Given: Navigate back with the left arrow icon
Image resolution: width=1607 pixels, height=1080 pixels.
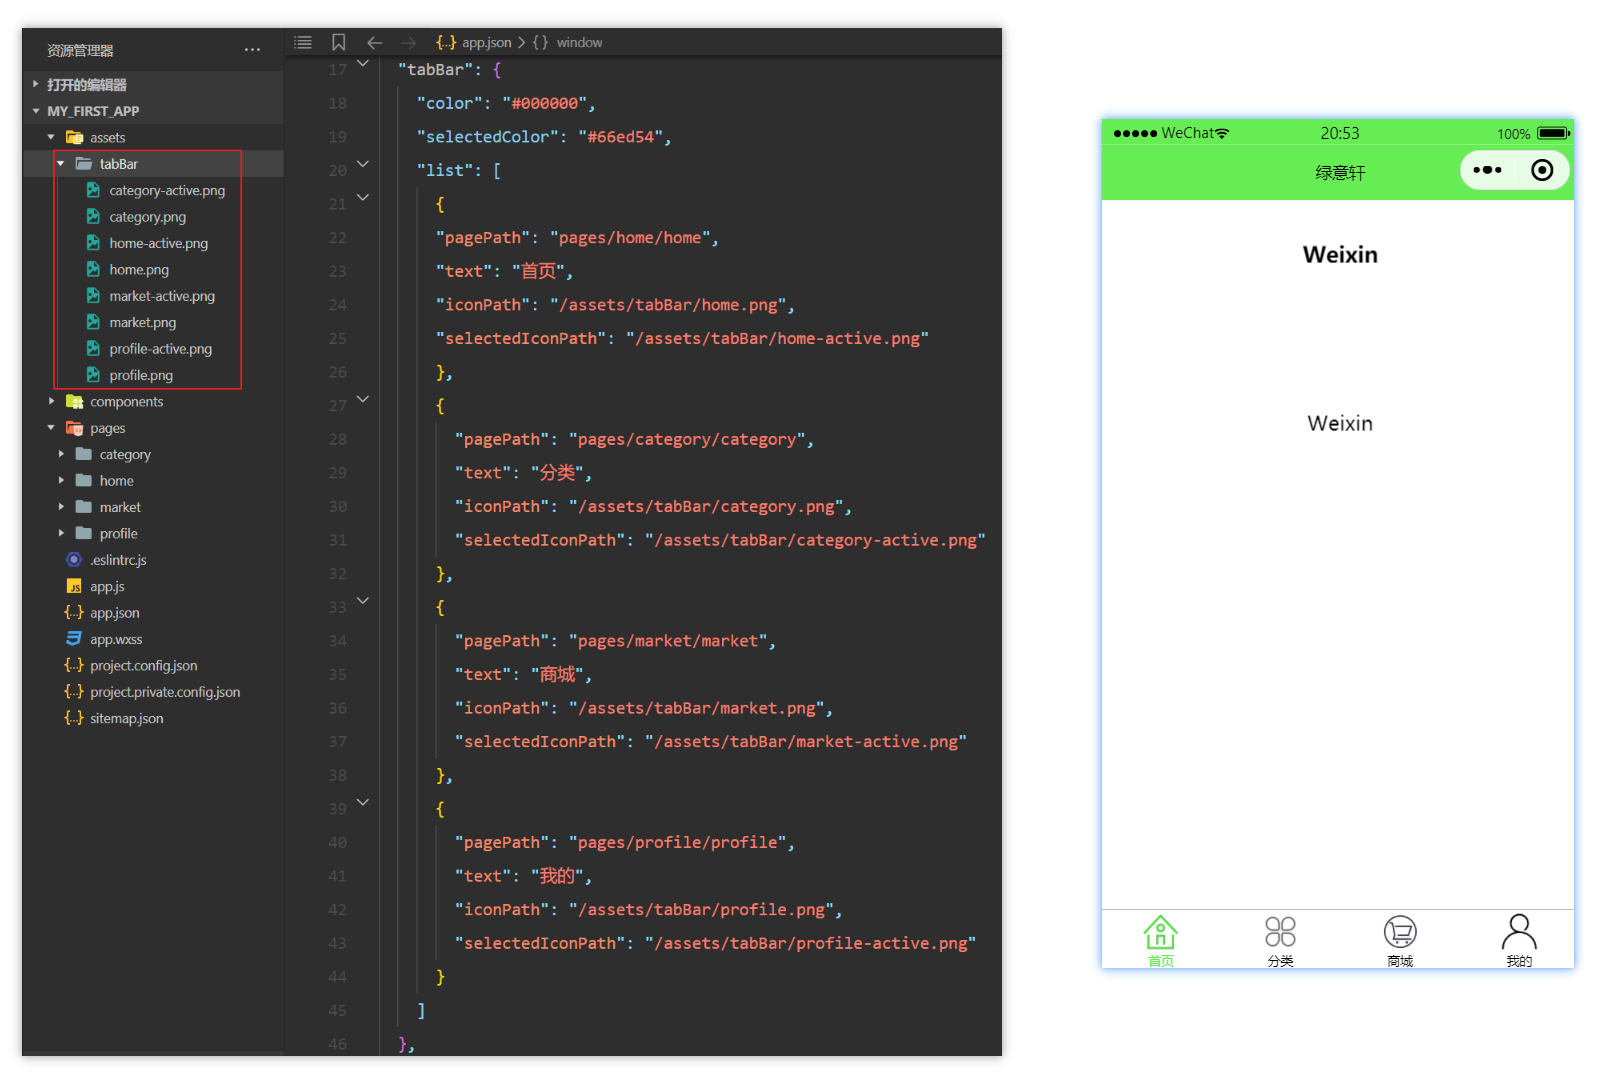Looking at the screenshot, I should pos(375,42).
